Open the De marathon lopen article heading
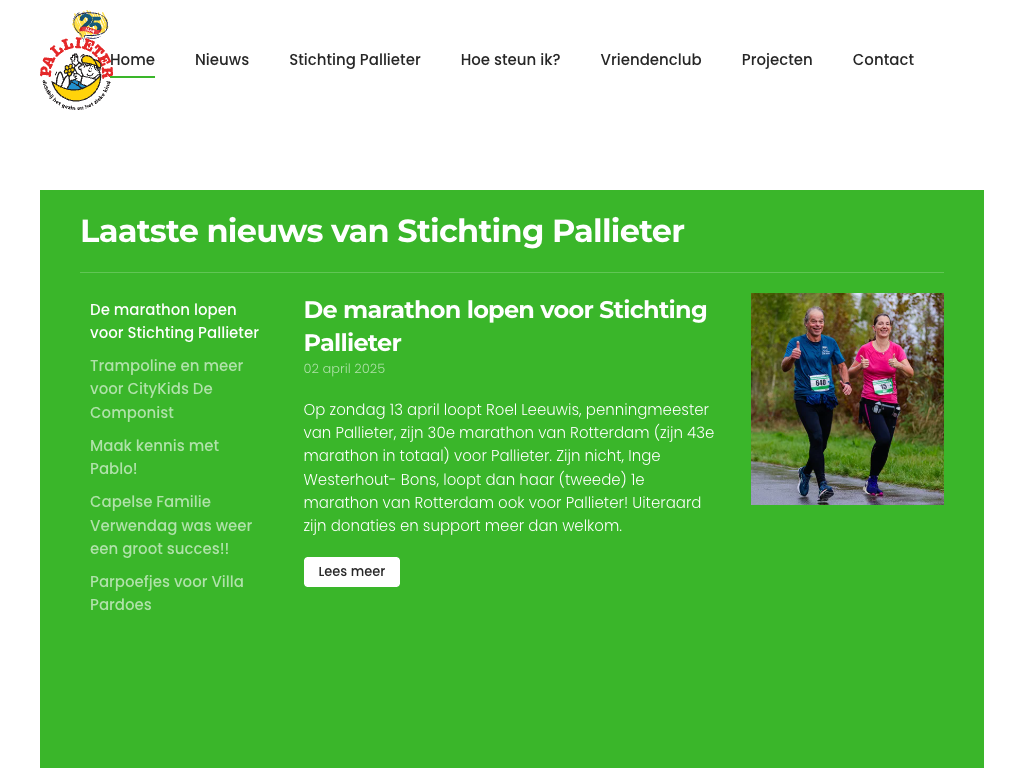The image size is (1024, 768). [x=505, y=326]
